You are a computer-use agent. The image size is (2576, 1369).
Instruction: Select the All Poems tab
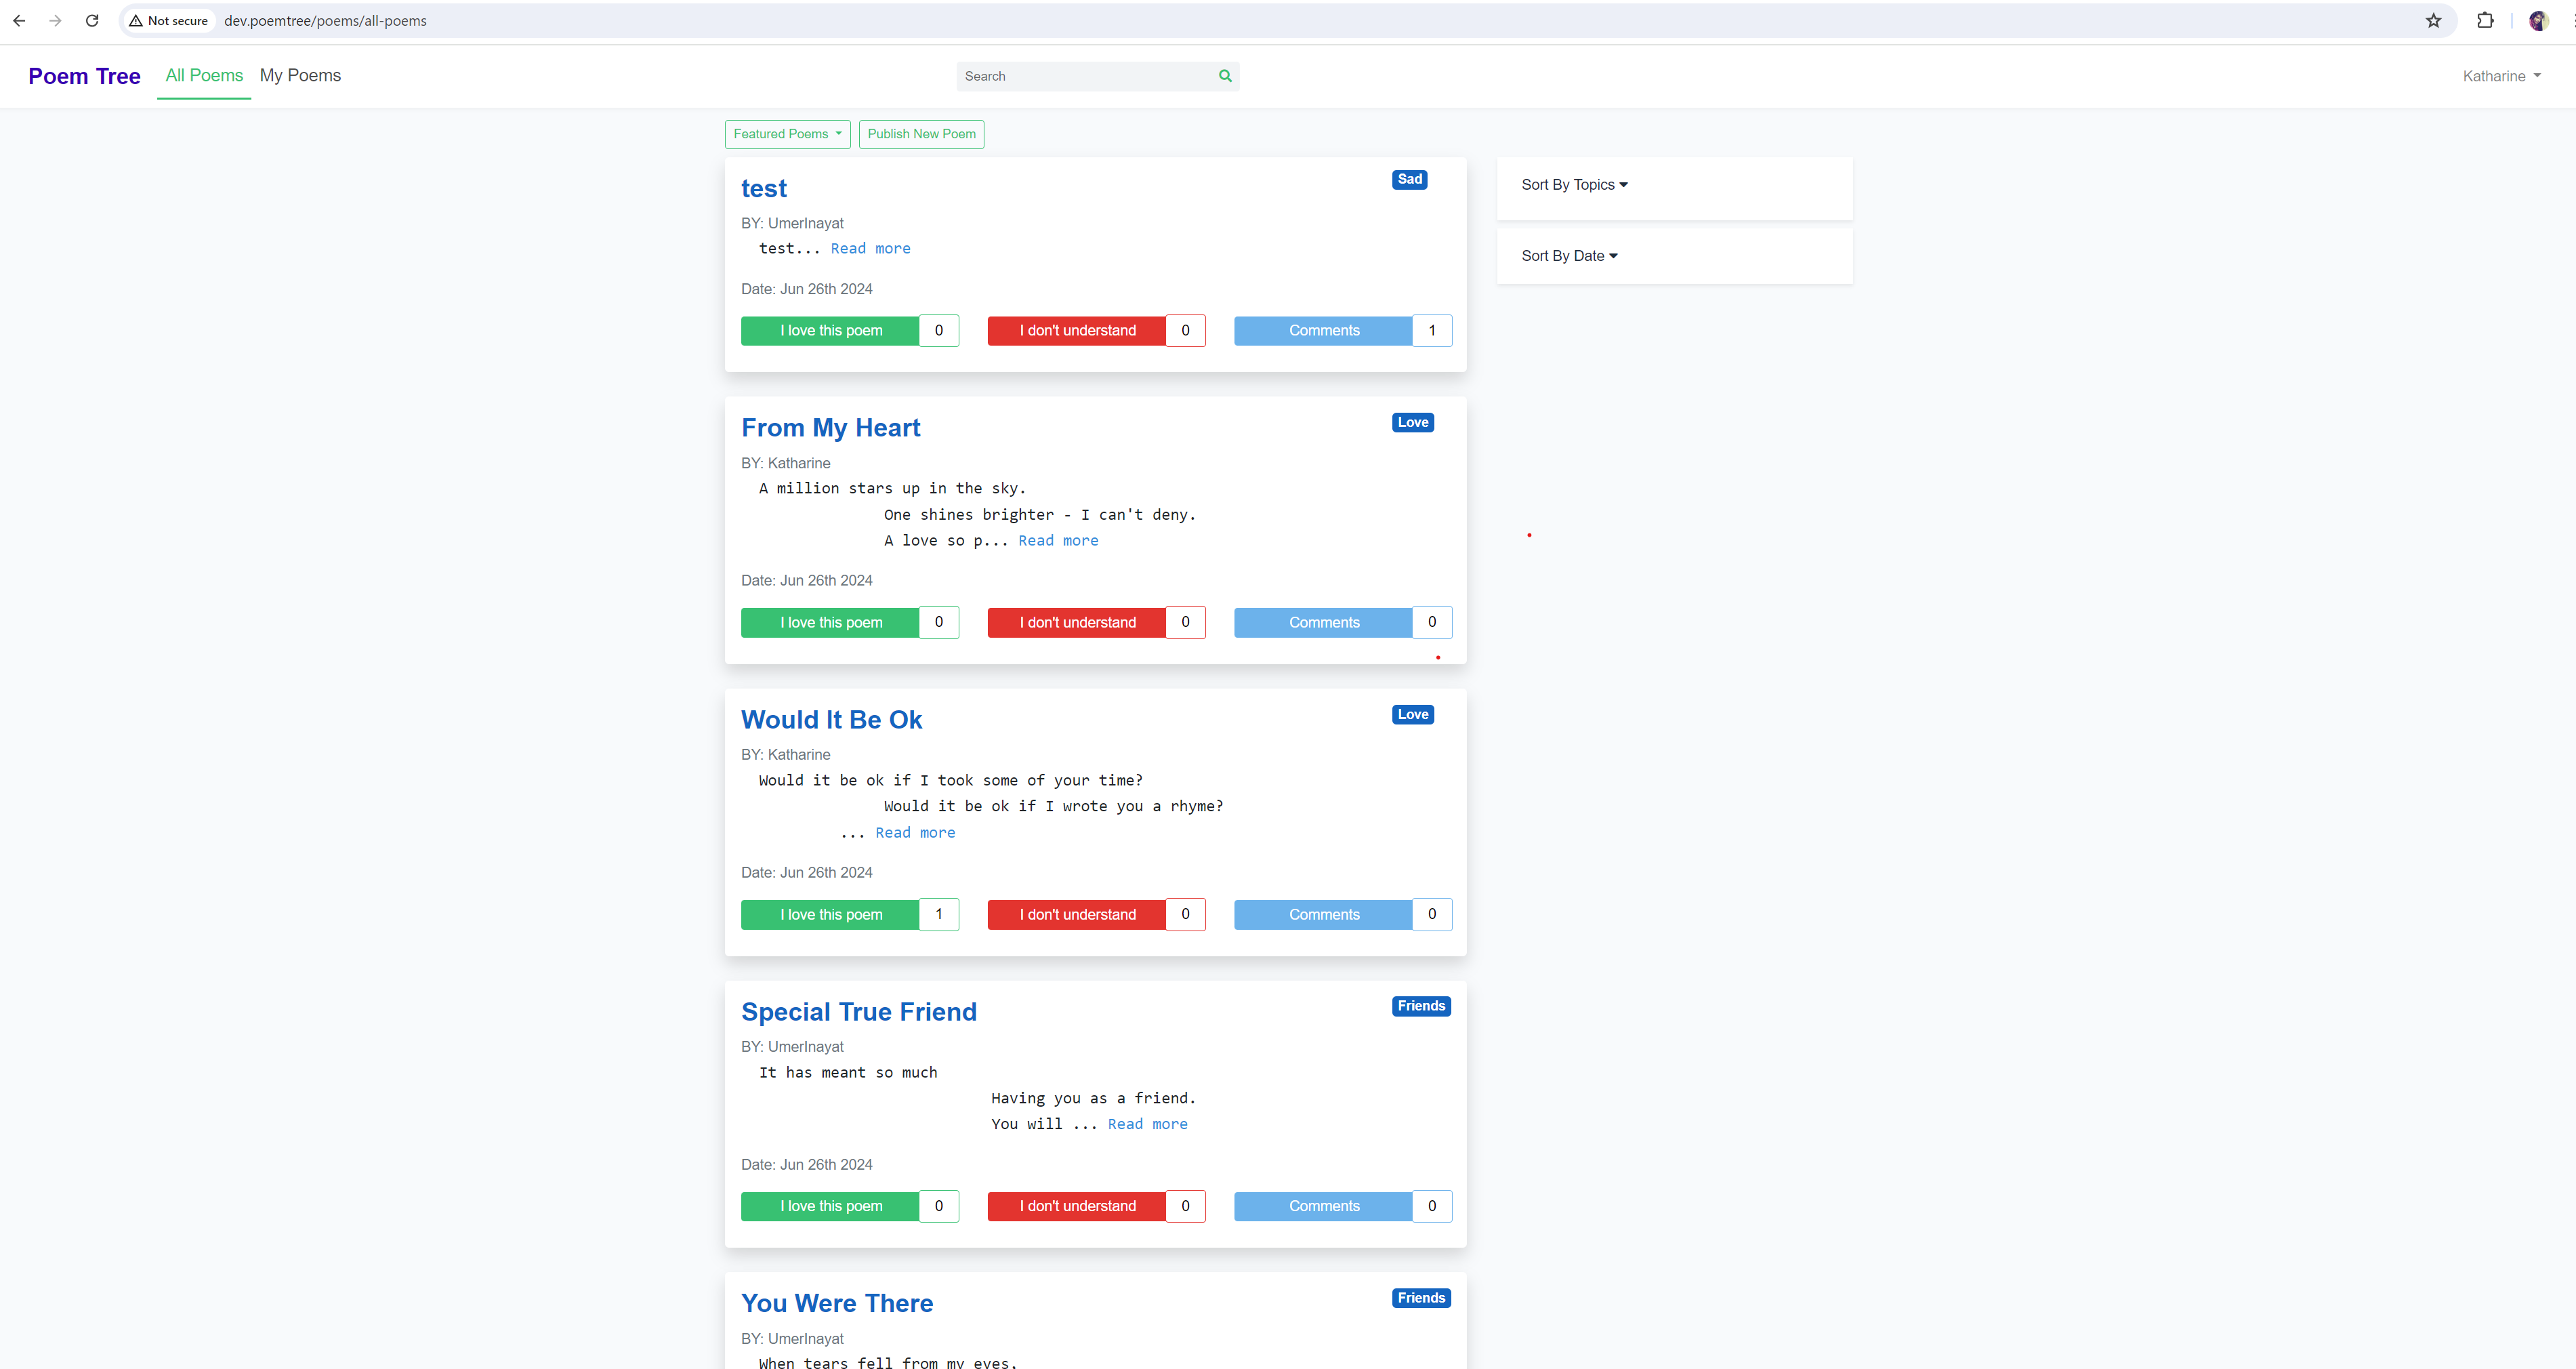click(204, 75)
